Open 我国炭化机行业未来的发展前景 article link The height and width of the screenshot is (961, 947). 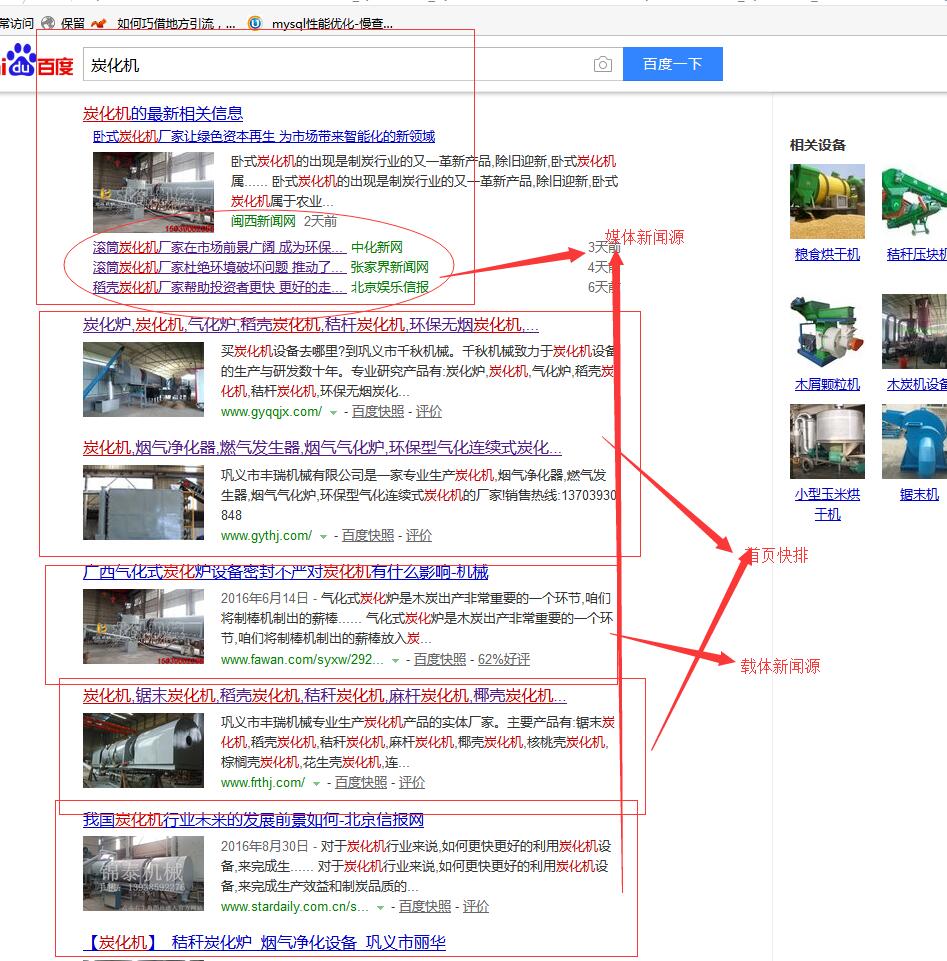point(253,820)
